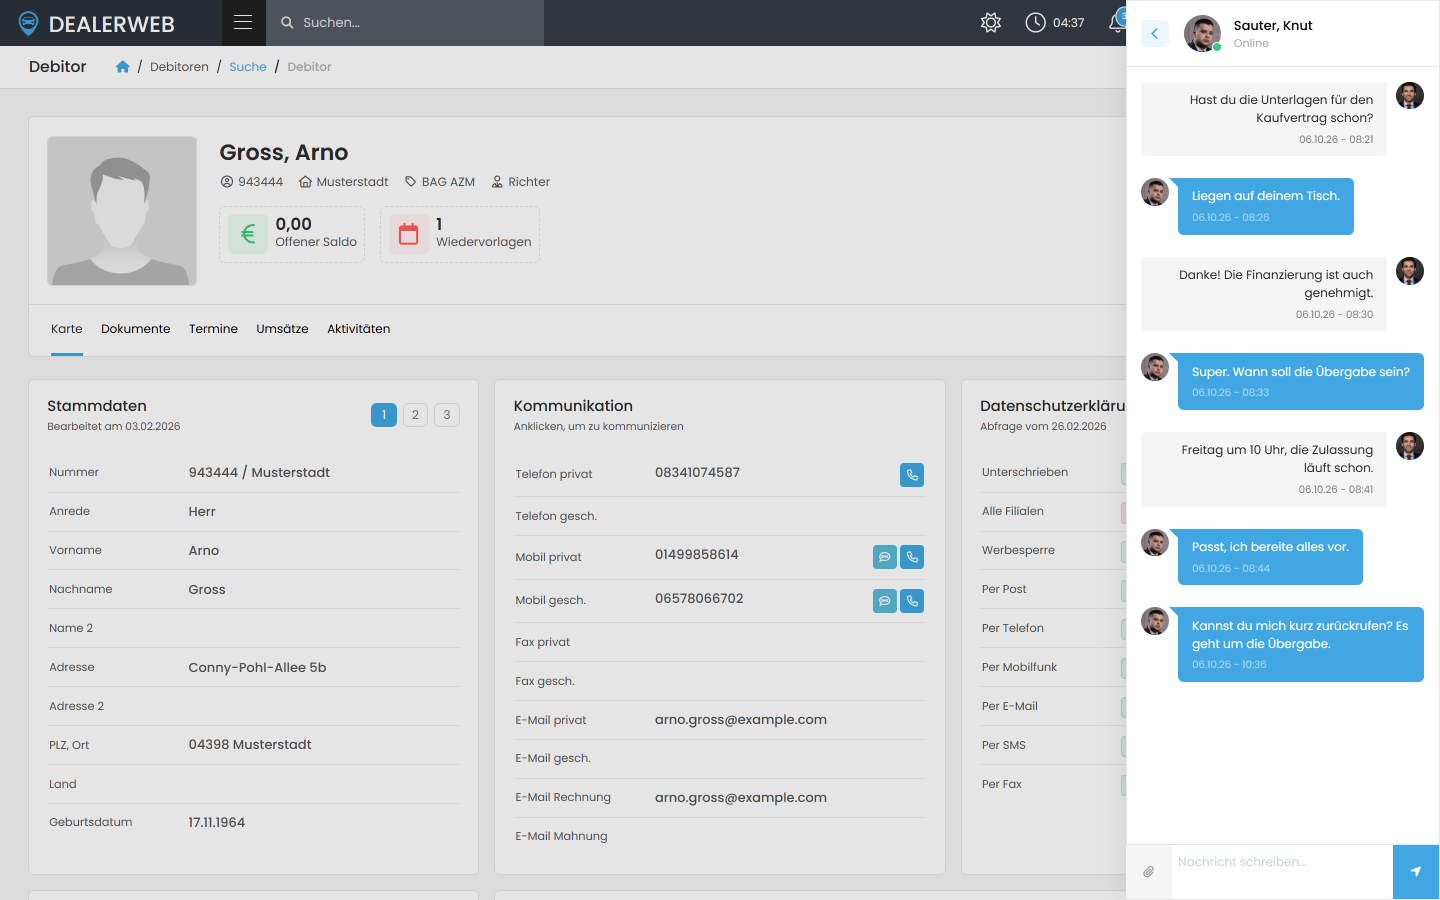
Task: Focus the Suchen search field
Action: click(405, 22)
